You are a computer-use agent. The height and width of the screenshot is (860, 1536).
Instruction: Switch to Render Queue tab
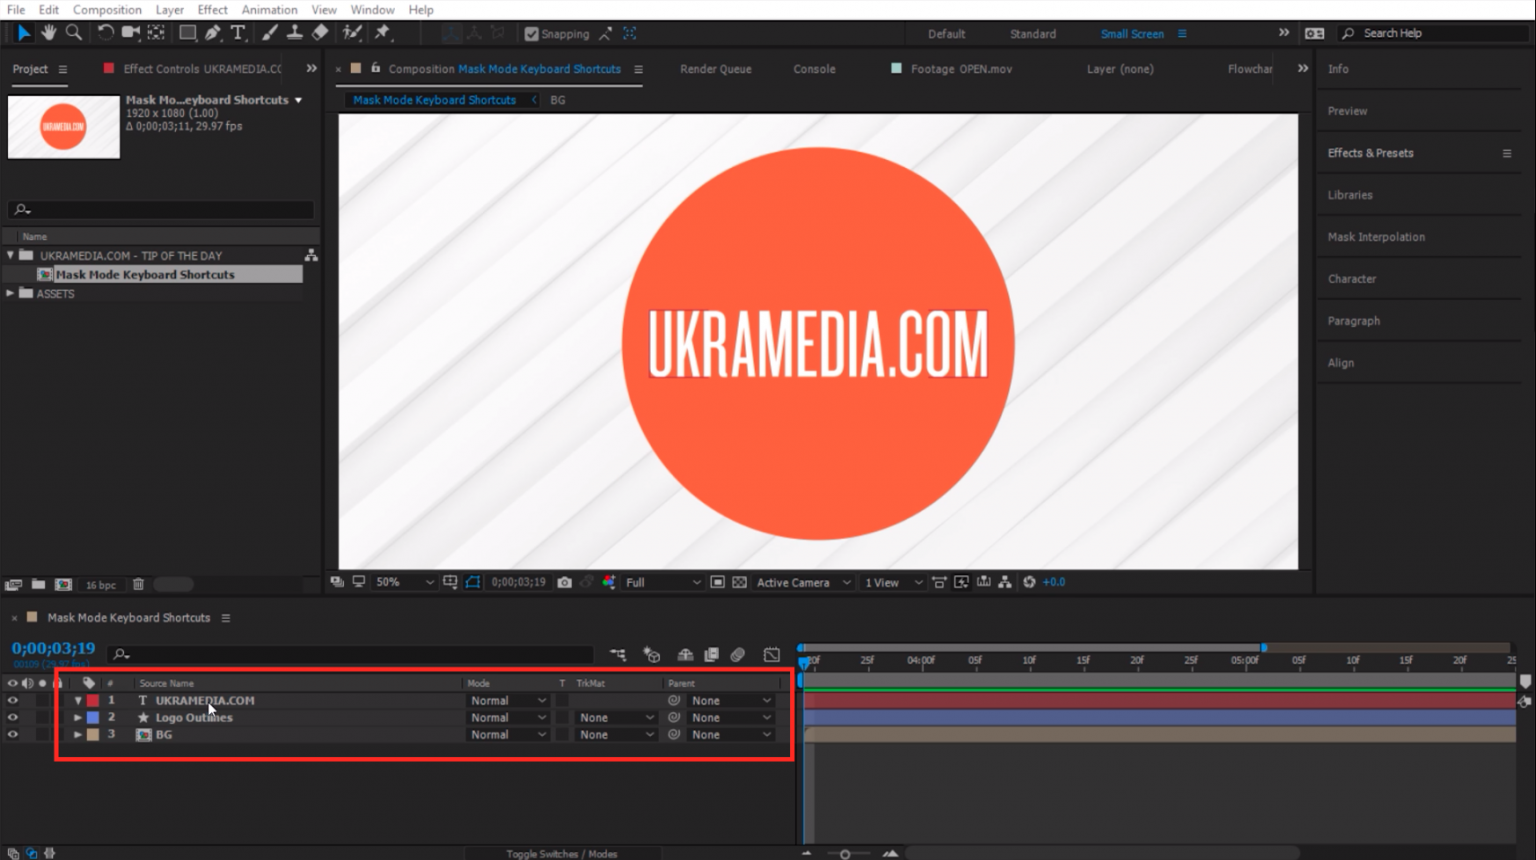click(x=715, y=69)
